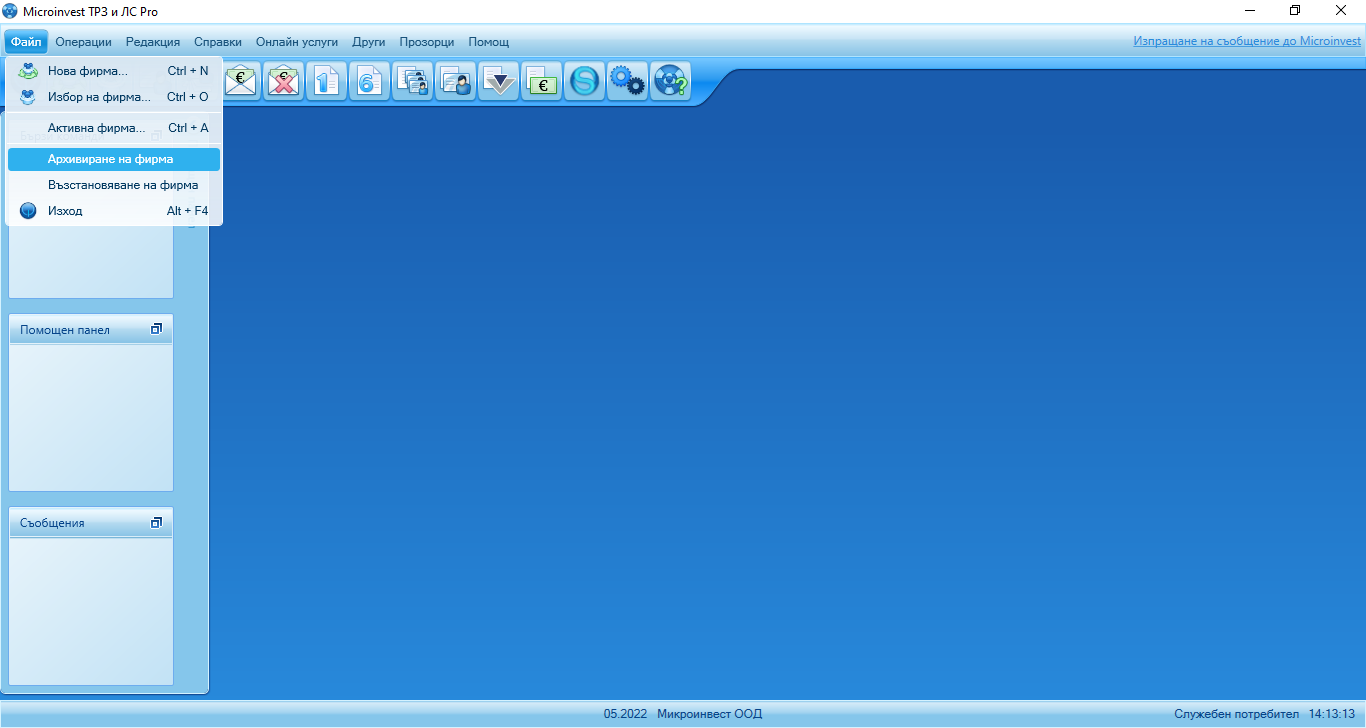1366x728 pixels.
Task: Click the euro envelope toolbar icon
Action: pyautogui.click(x=241, y=81)
